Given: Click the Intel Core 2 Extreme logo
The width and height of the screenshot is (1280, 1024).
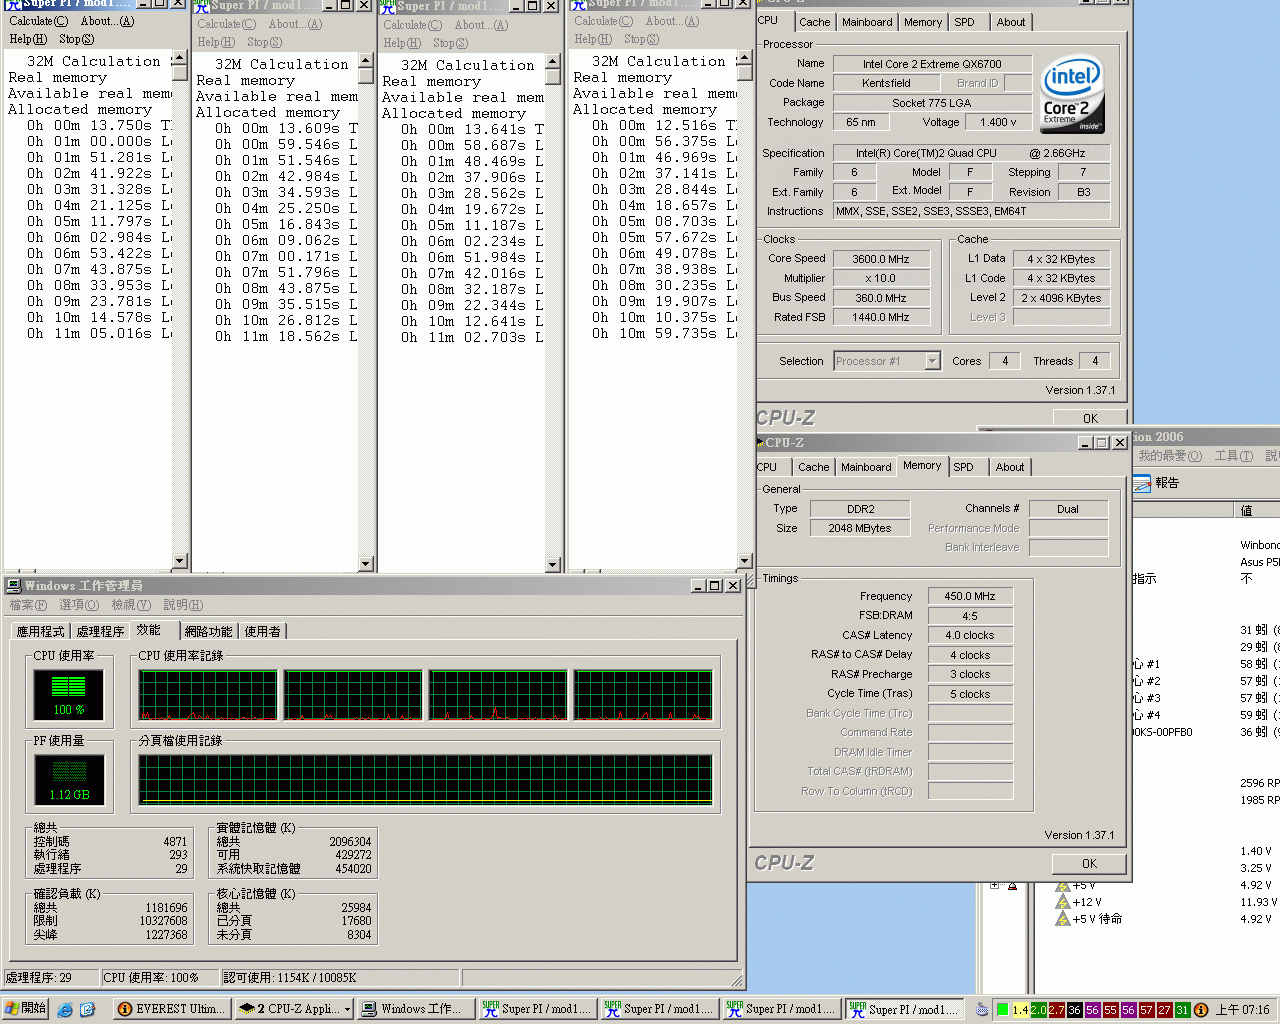Looking at the screenshot, I should click(1072, 95).
